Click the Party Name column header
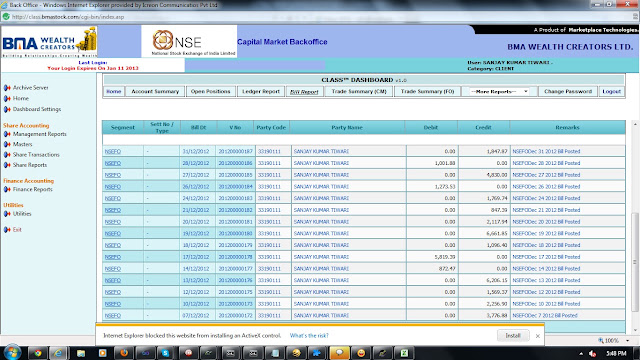This screenshot has height=360, width=640. (x=347, y=127)
